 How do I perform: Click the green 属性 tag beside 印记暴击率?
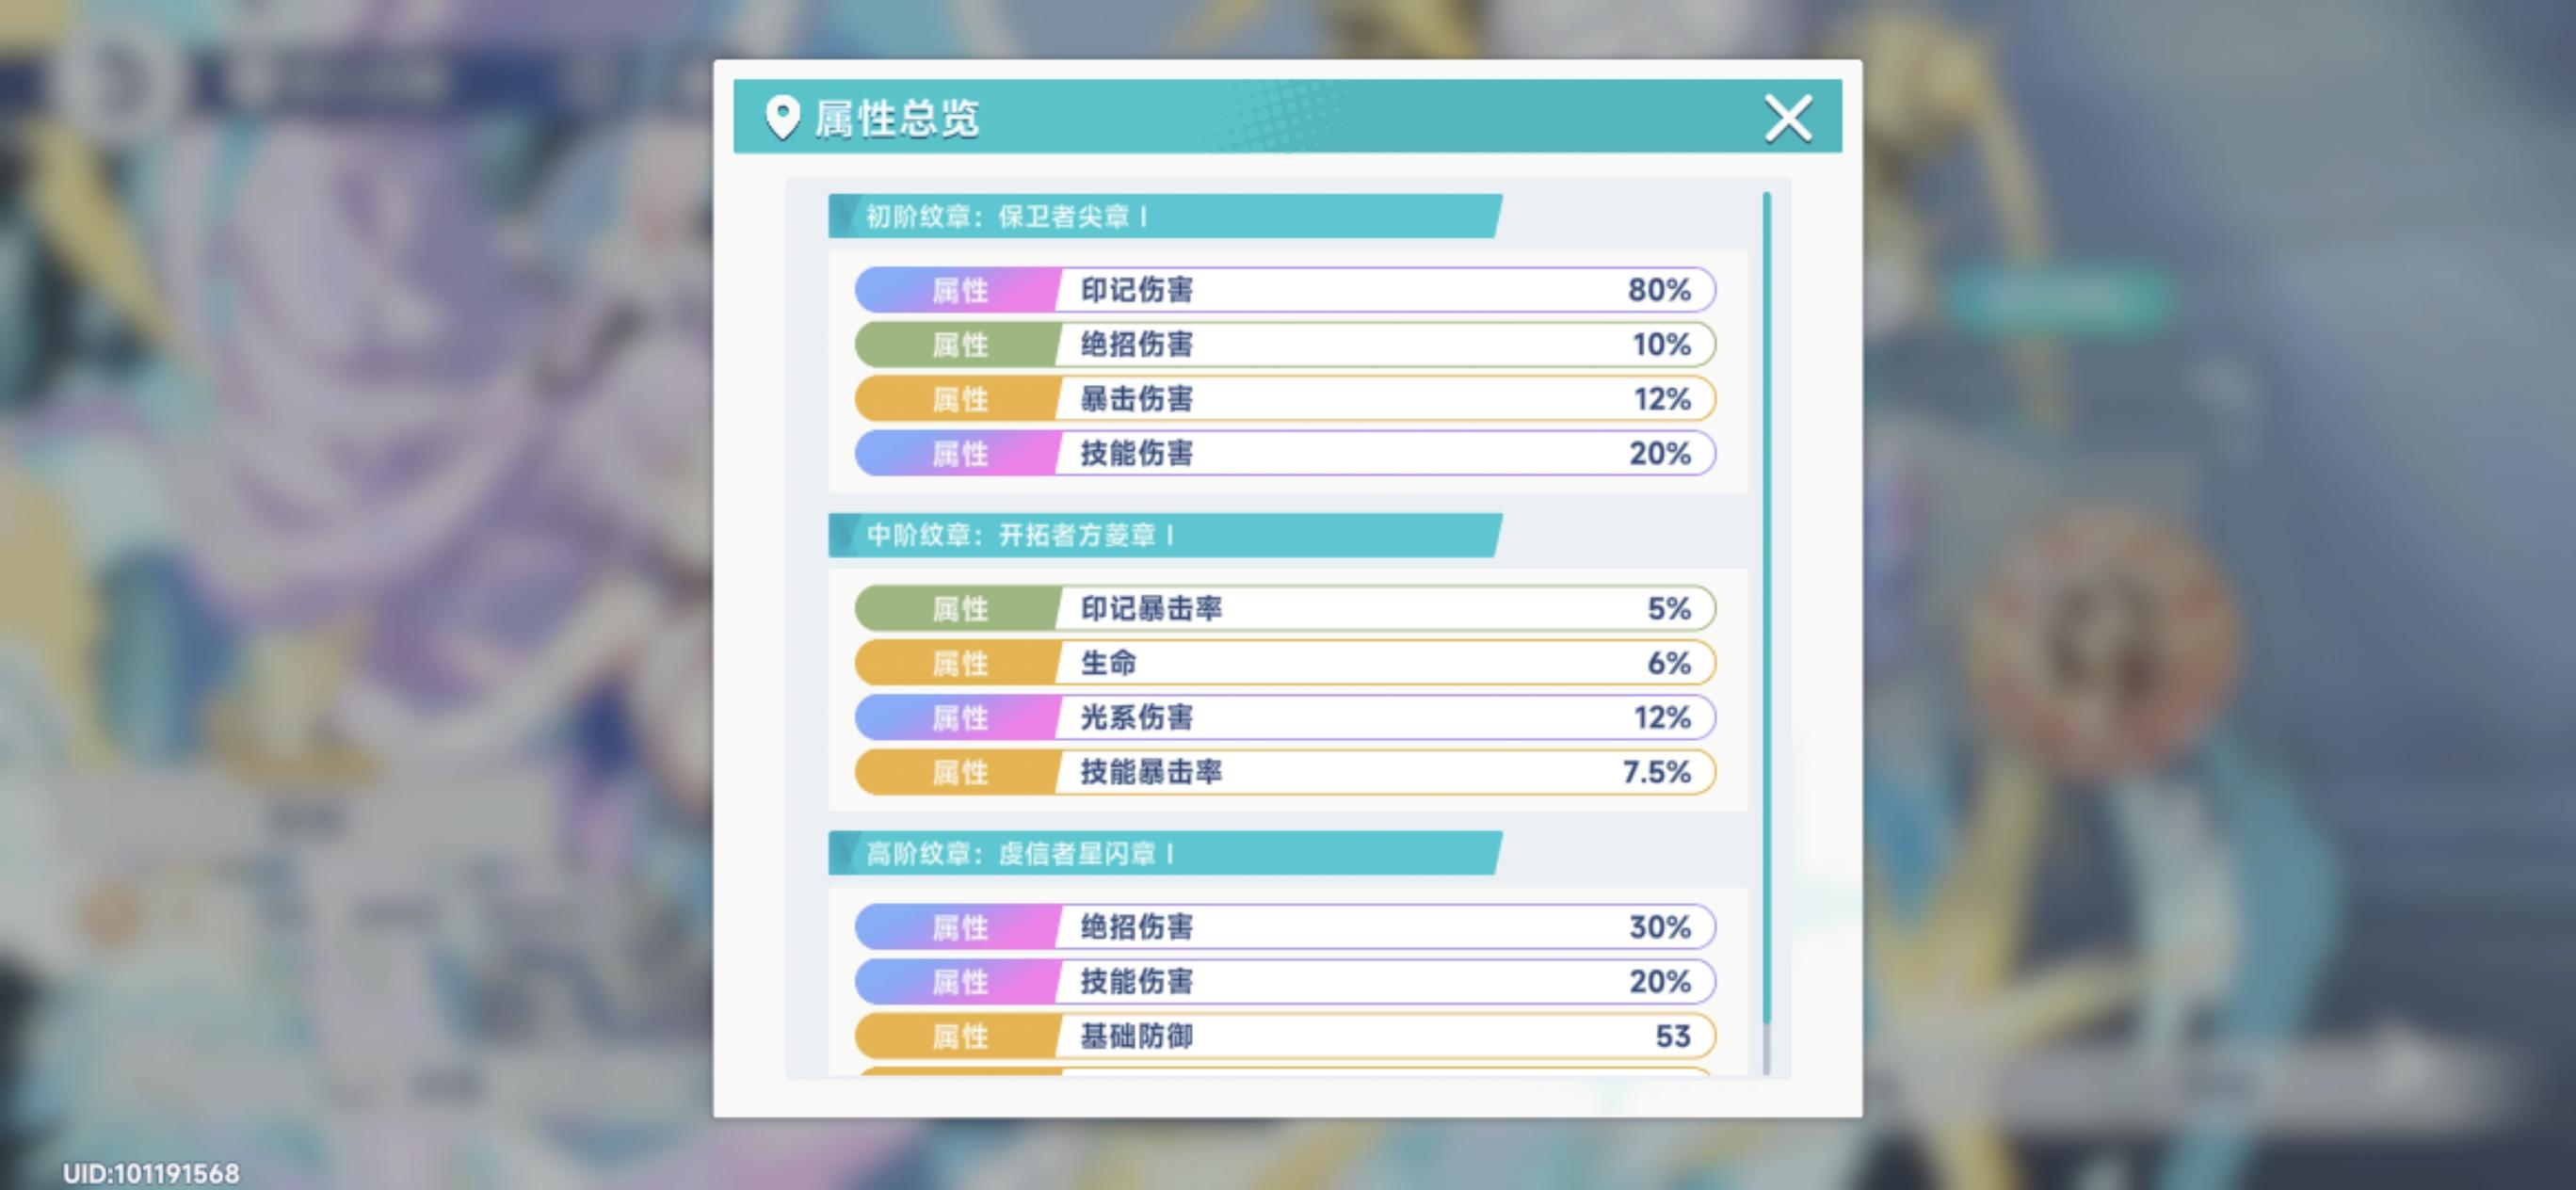pyautogui.click(x=958, y=608)
